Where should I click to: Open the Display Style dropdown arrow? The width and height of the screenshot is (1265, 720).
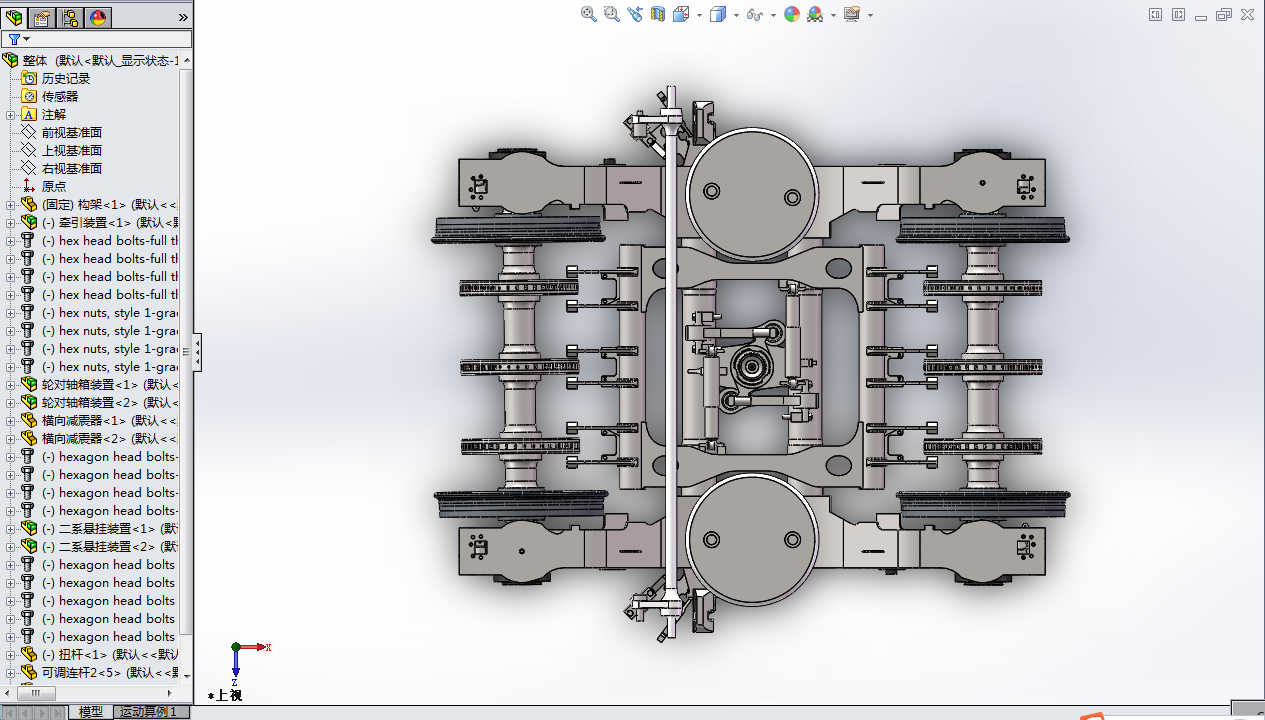(736, 15)
